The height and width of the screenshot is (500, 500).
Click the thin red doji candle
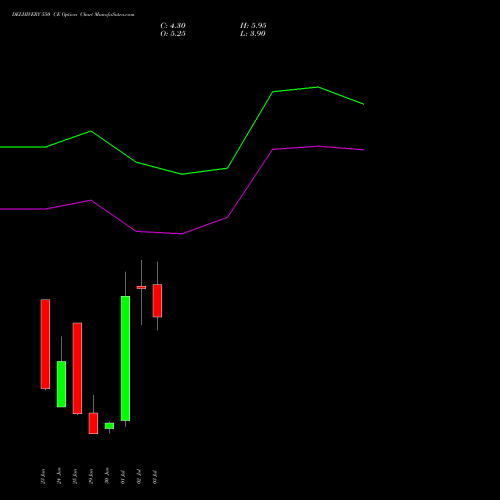point(141,287)
